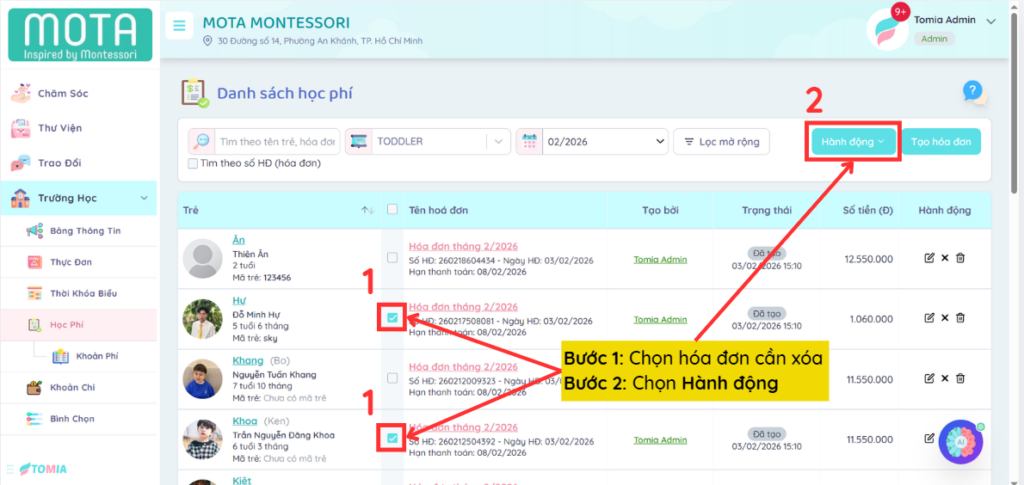The image size is (1024, 485).
Task: Open the help question mark icon
Action: coord(973,91)
